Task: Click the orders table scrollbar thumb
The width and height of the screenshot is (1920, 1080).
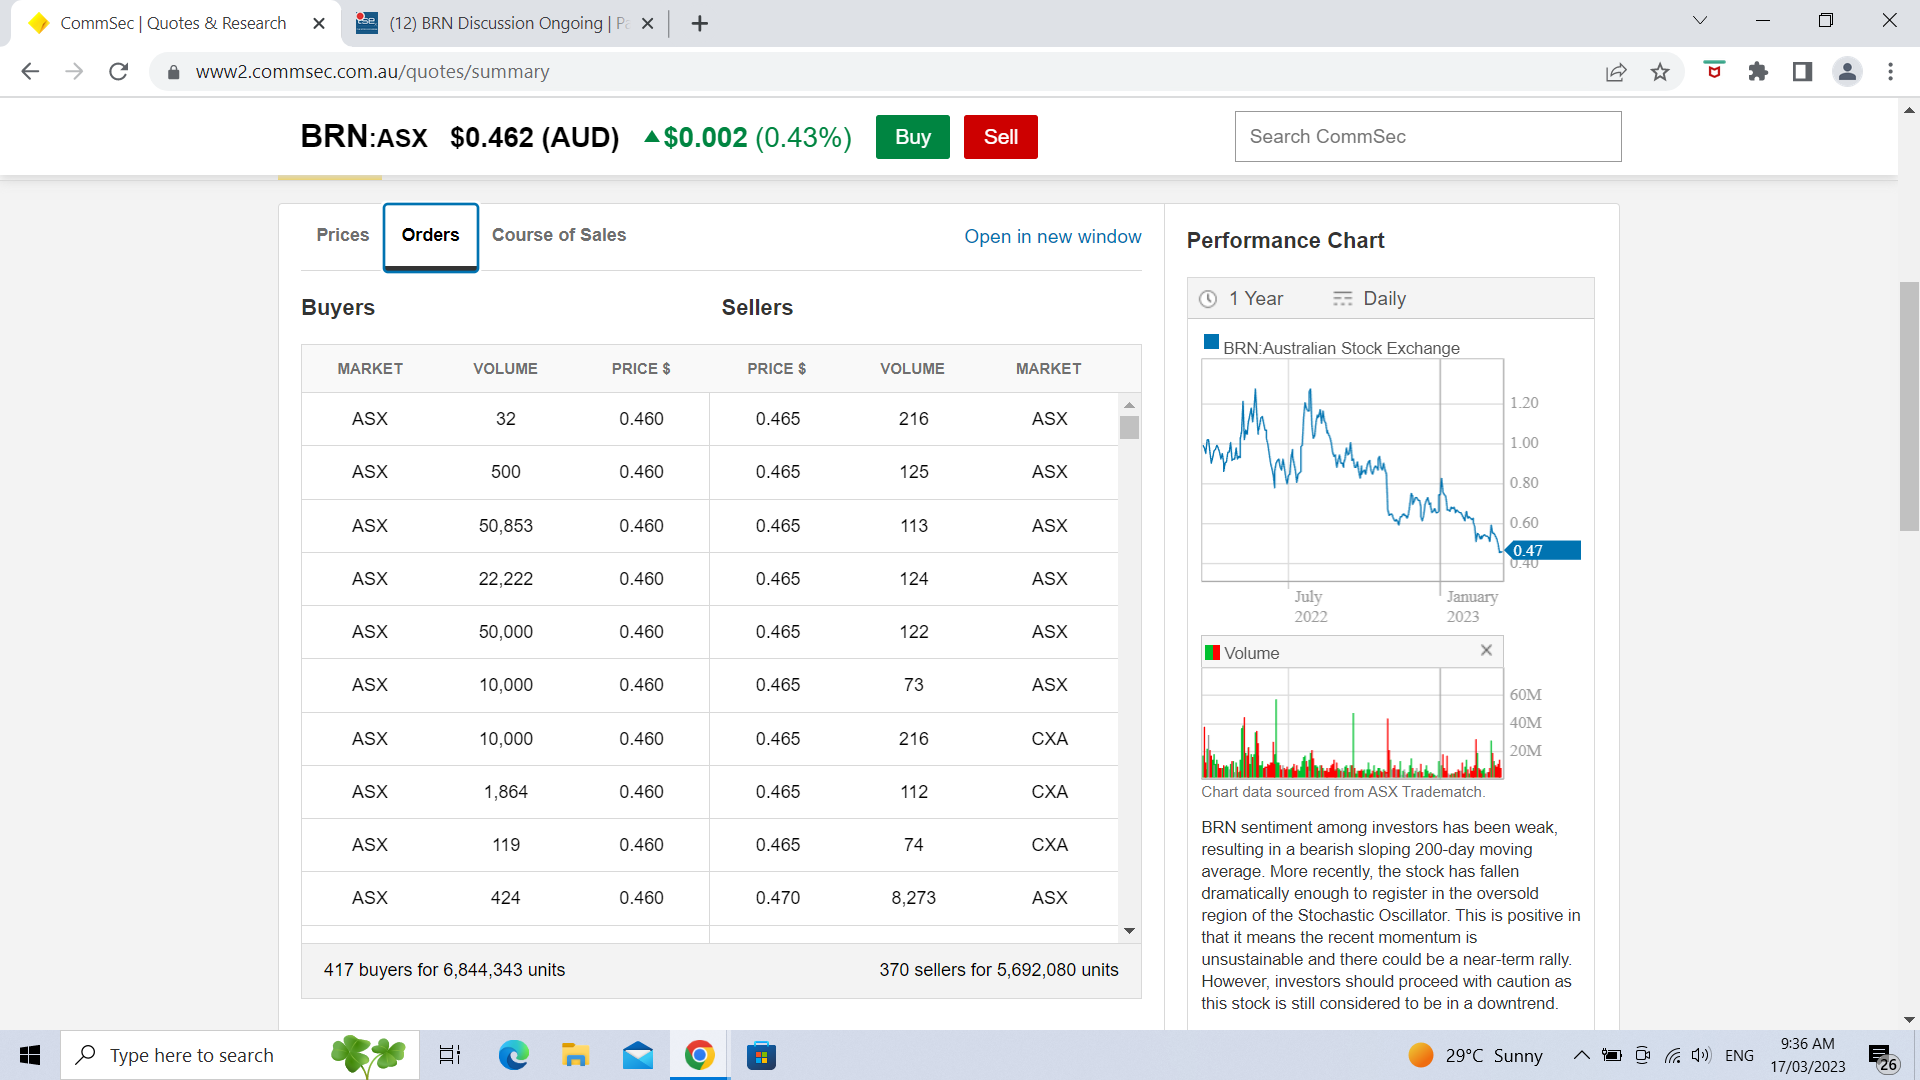Action: coord(1129,428)
